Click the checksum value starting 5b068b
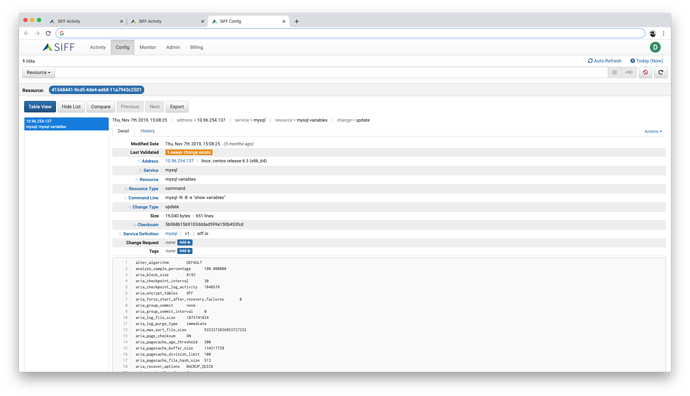 click(x=204, y=224)
